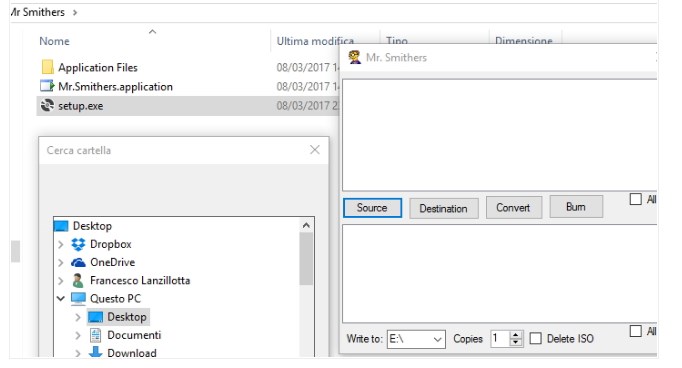Viewport: 682px width, 368px height.
Task: Expand the Dropbox tree node
Action: (60, 244)
